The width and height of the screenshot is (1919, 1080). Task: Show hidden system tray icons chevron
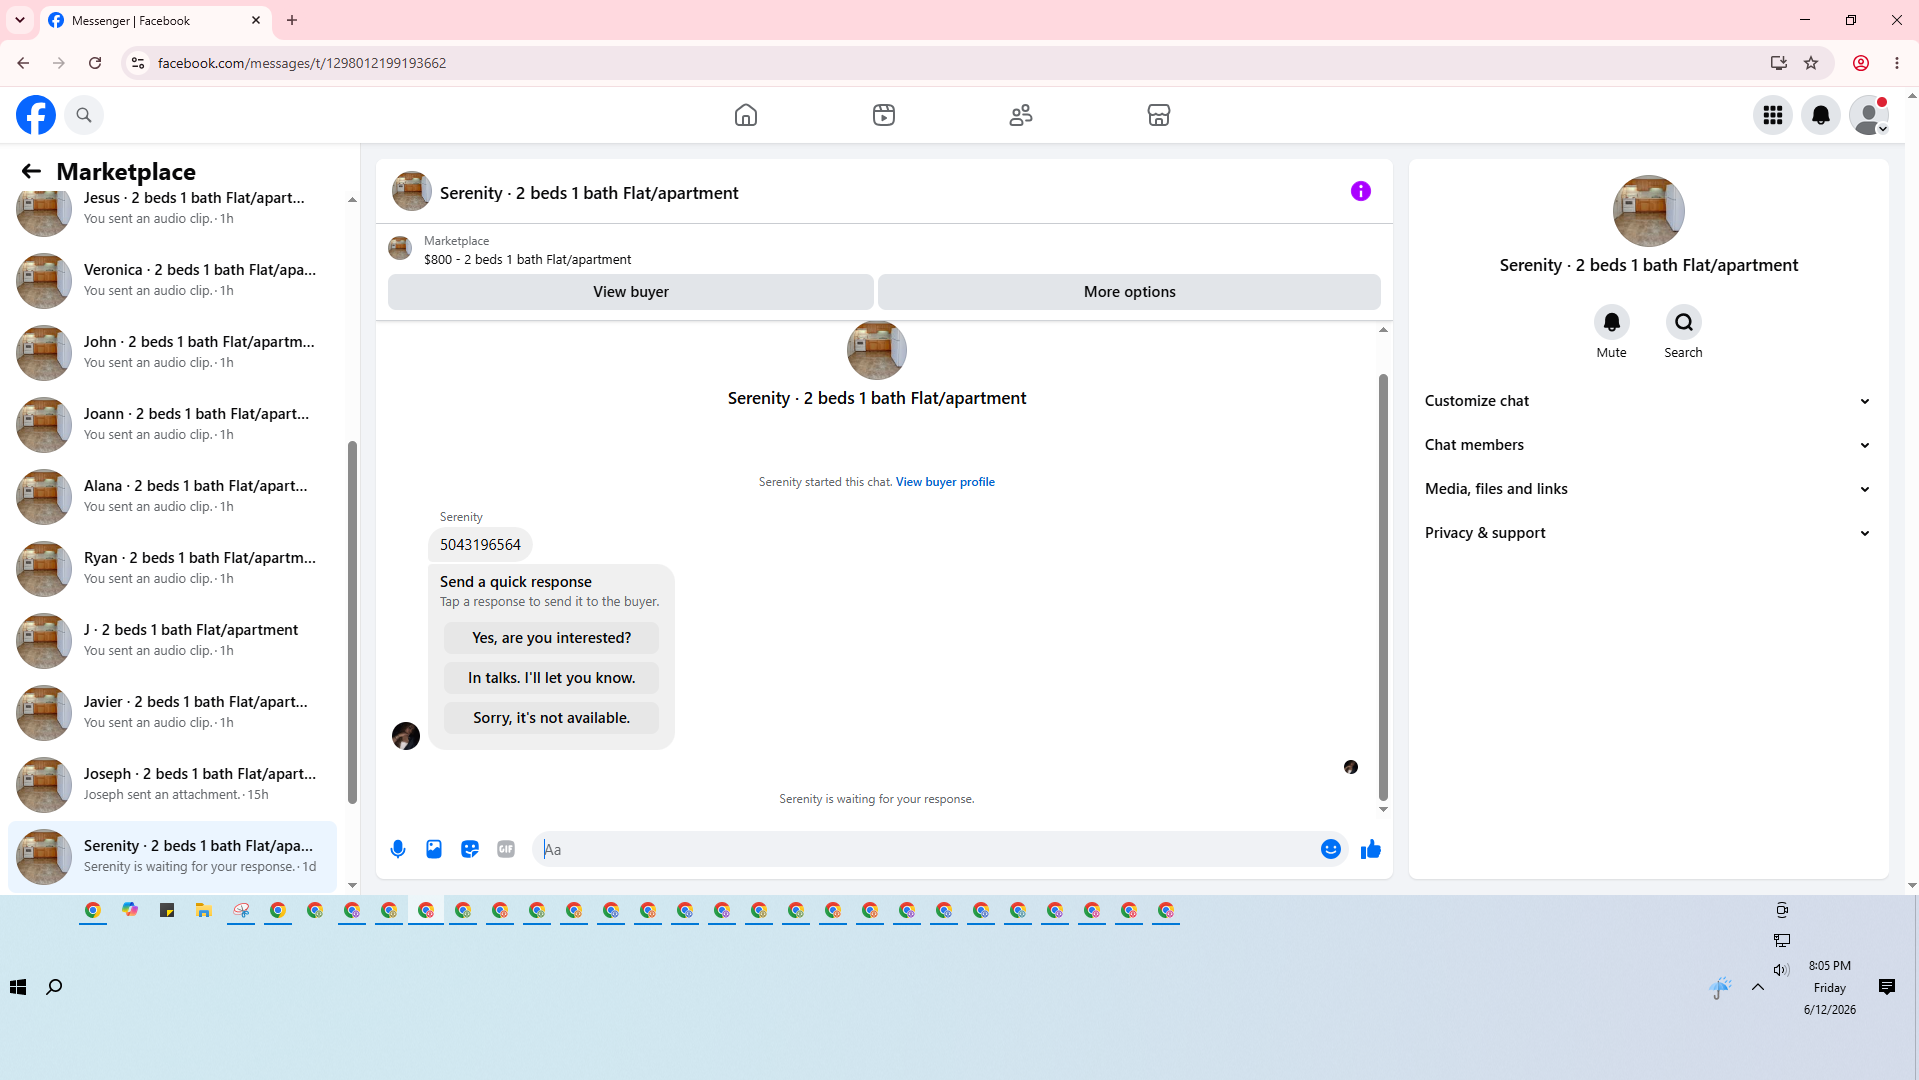(x=1758, y=987)
